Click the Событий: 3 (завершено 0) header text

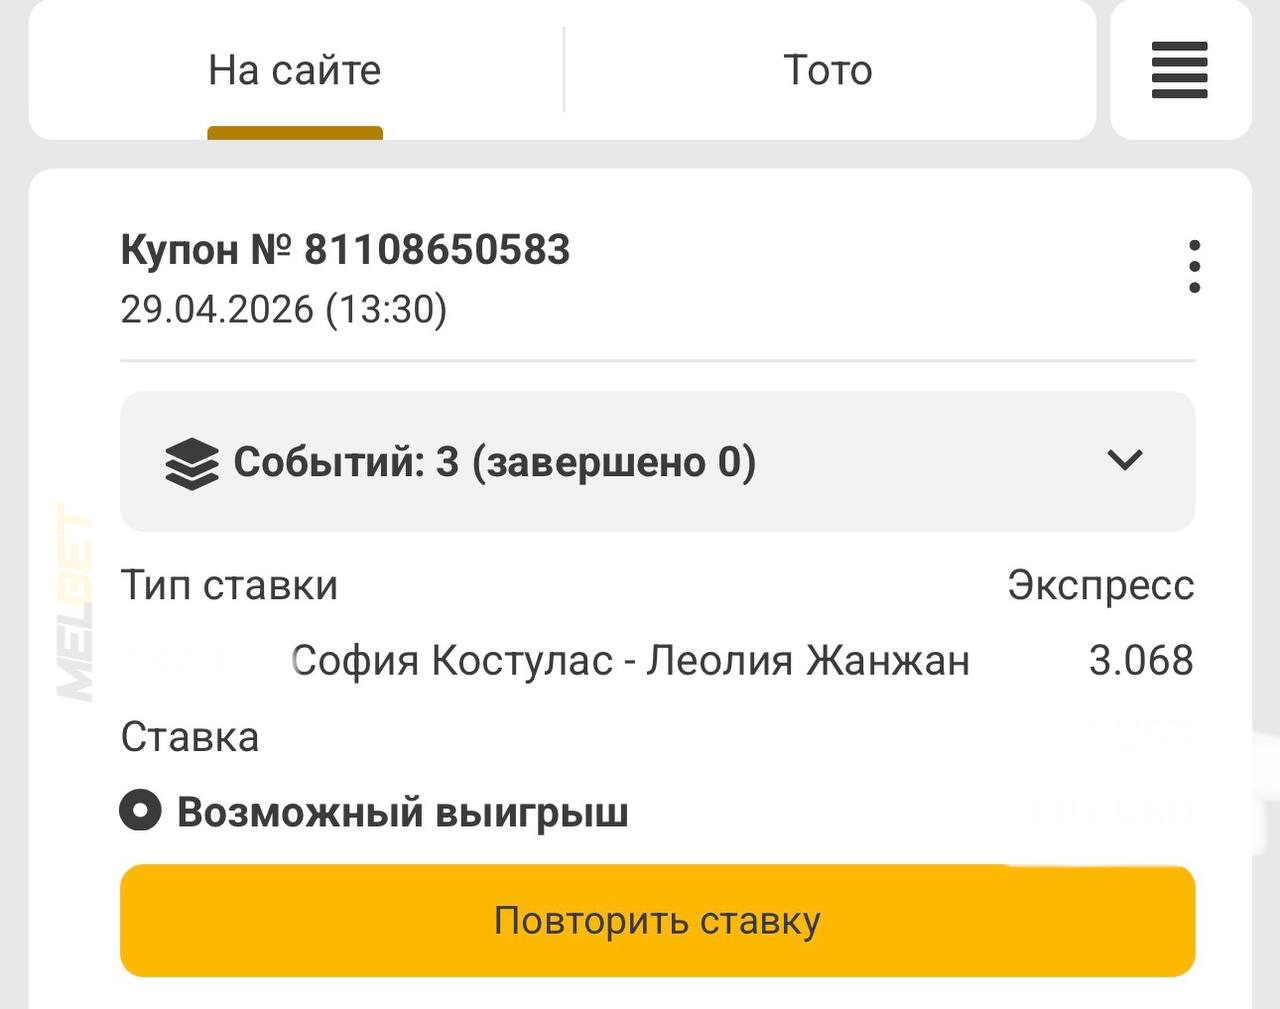(494, 462)
